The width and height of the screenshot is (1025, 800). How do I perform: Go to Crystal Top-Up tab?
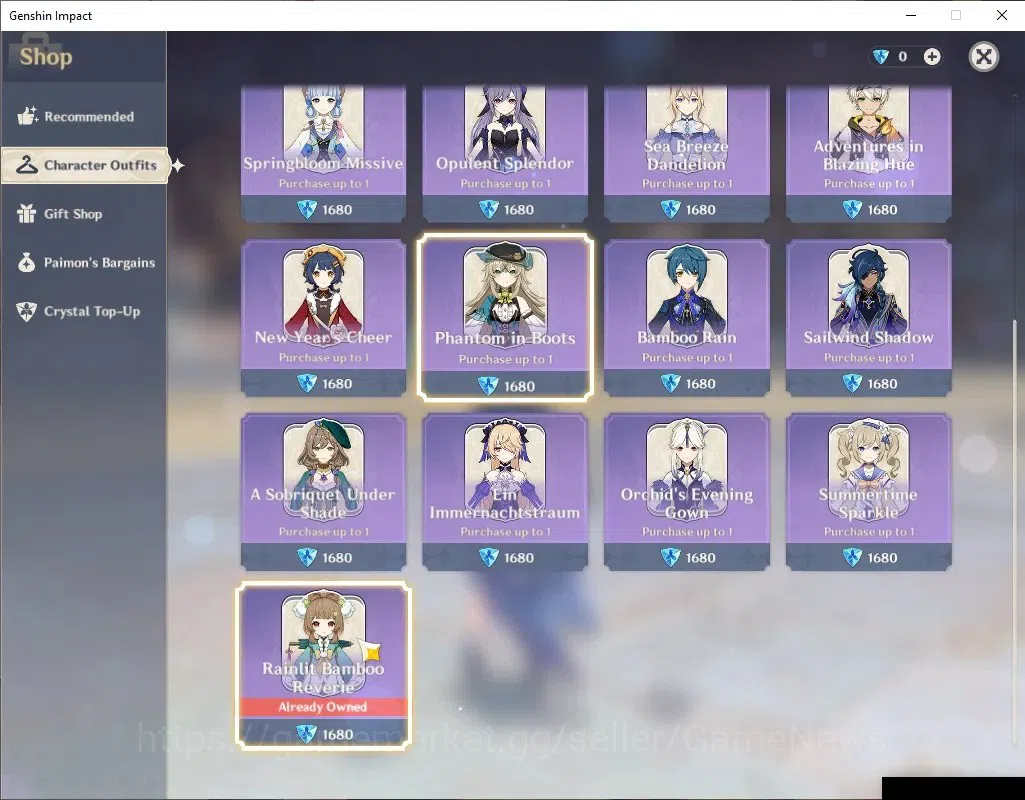(x=84, y=311)
